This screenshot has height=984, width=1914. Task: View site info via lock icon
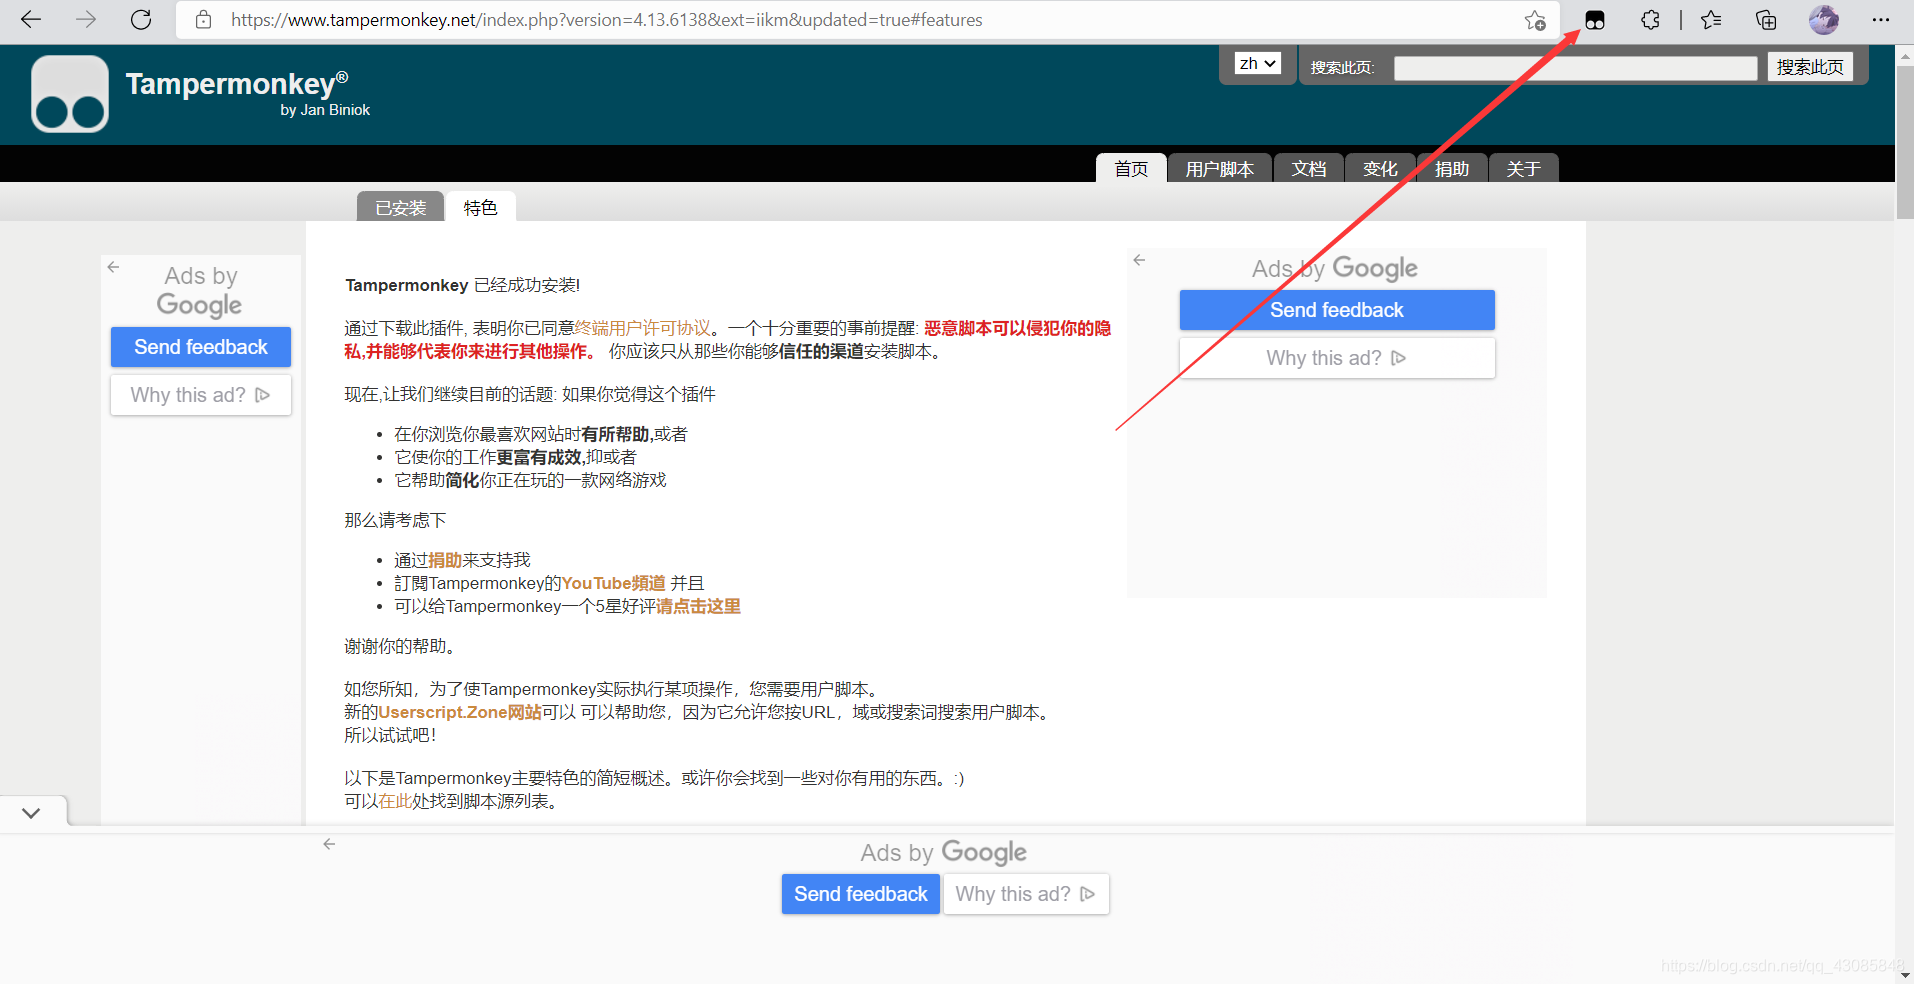[203, 19]
